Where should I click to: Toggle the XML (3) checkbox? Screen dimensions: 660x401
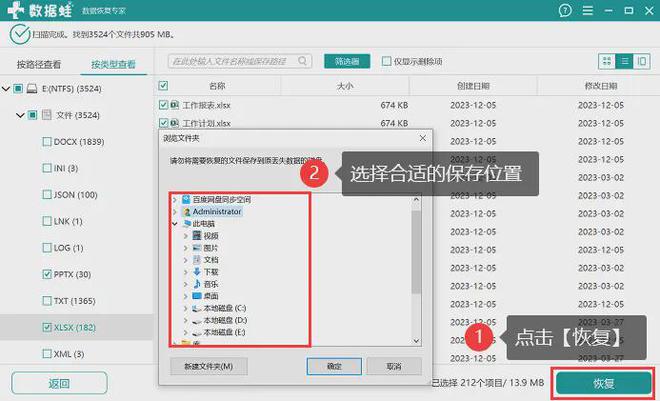point(47,354)
